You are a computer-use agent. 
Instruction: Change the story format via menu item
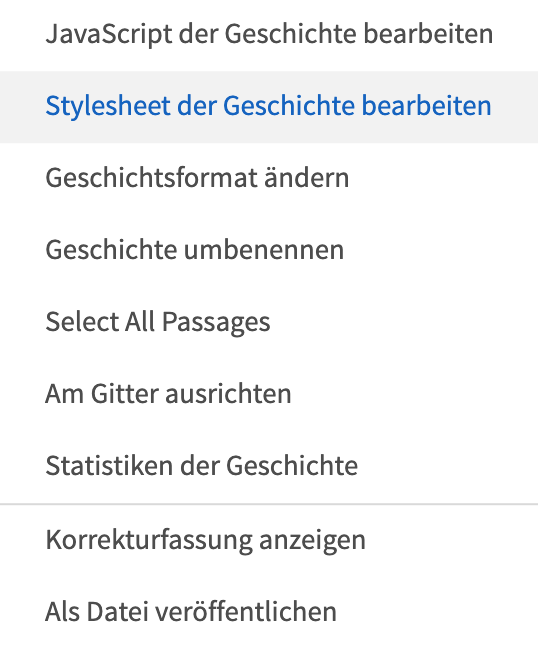pyautogui.click(x=269, y=179)
